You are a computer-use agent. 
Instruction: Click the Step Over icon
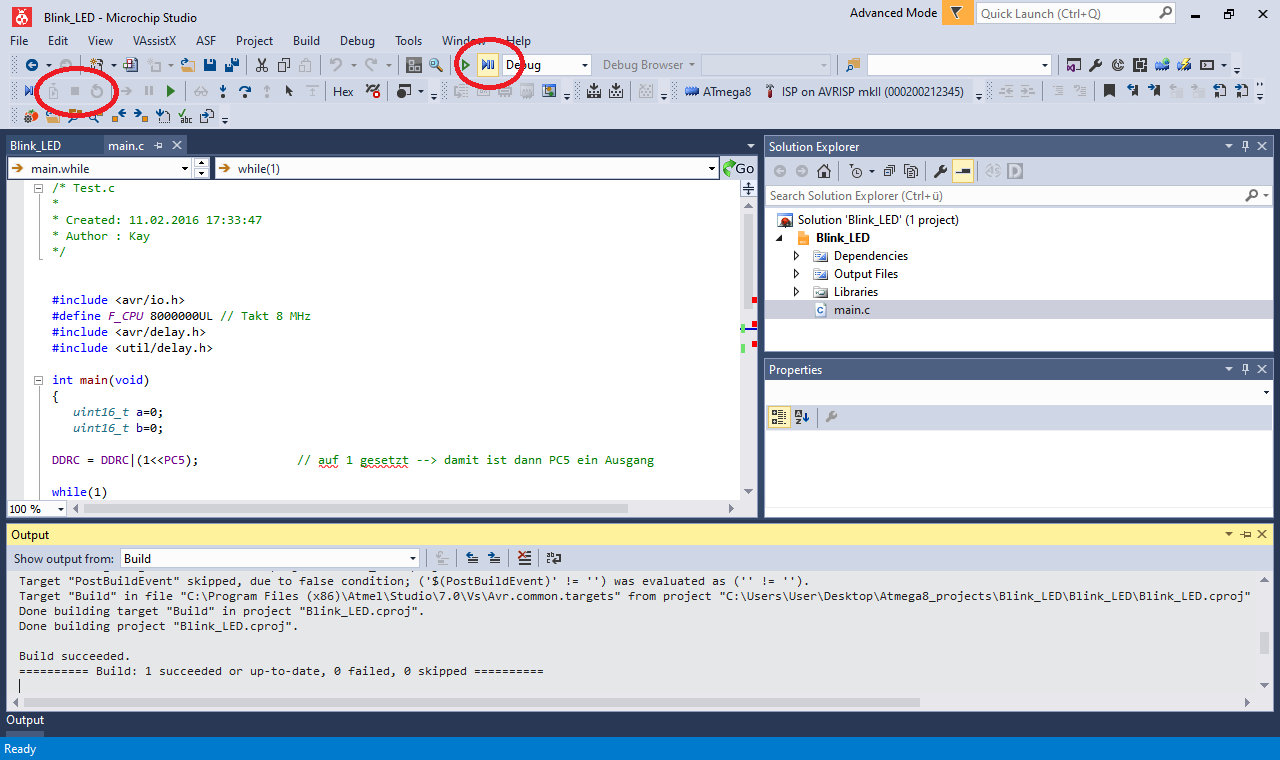coord(245,91)
